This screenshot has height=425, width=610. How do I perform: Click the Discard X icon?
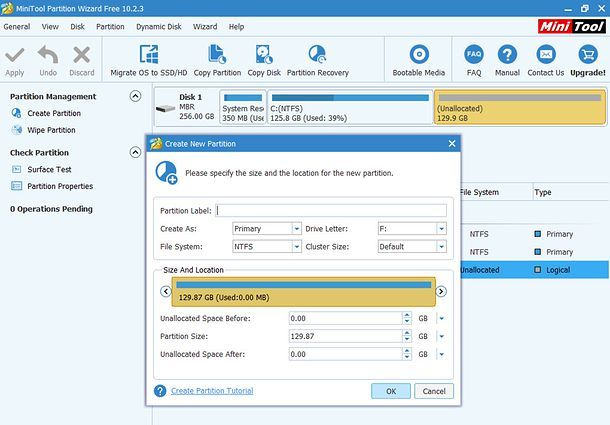[82, 55]
